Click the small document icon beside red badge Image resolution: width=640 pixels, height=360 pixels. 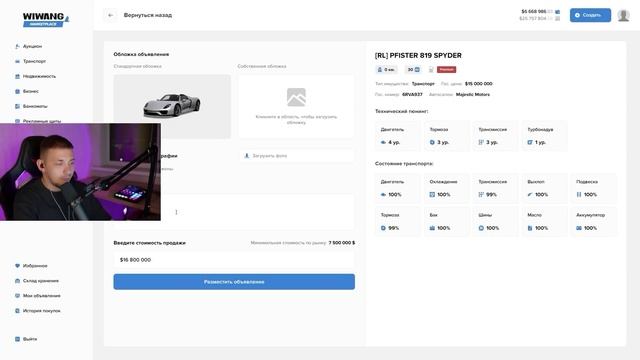431,70
